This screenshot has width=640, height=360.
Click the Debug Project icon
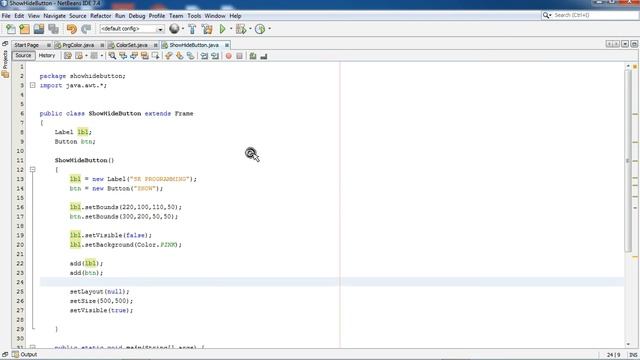241,29
